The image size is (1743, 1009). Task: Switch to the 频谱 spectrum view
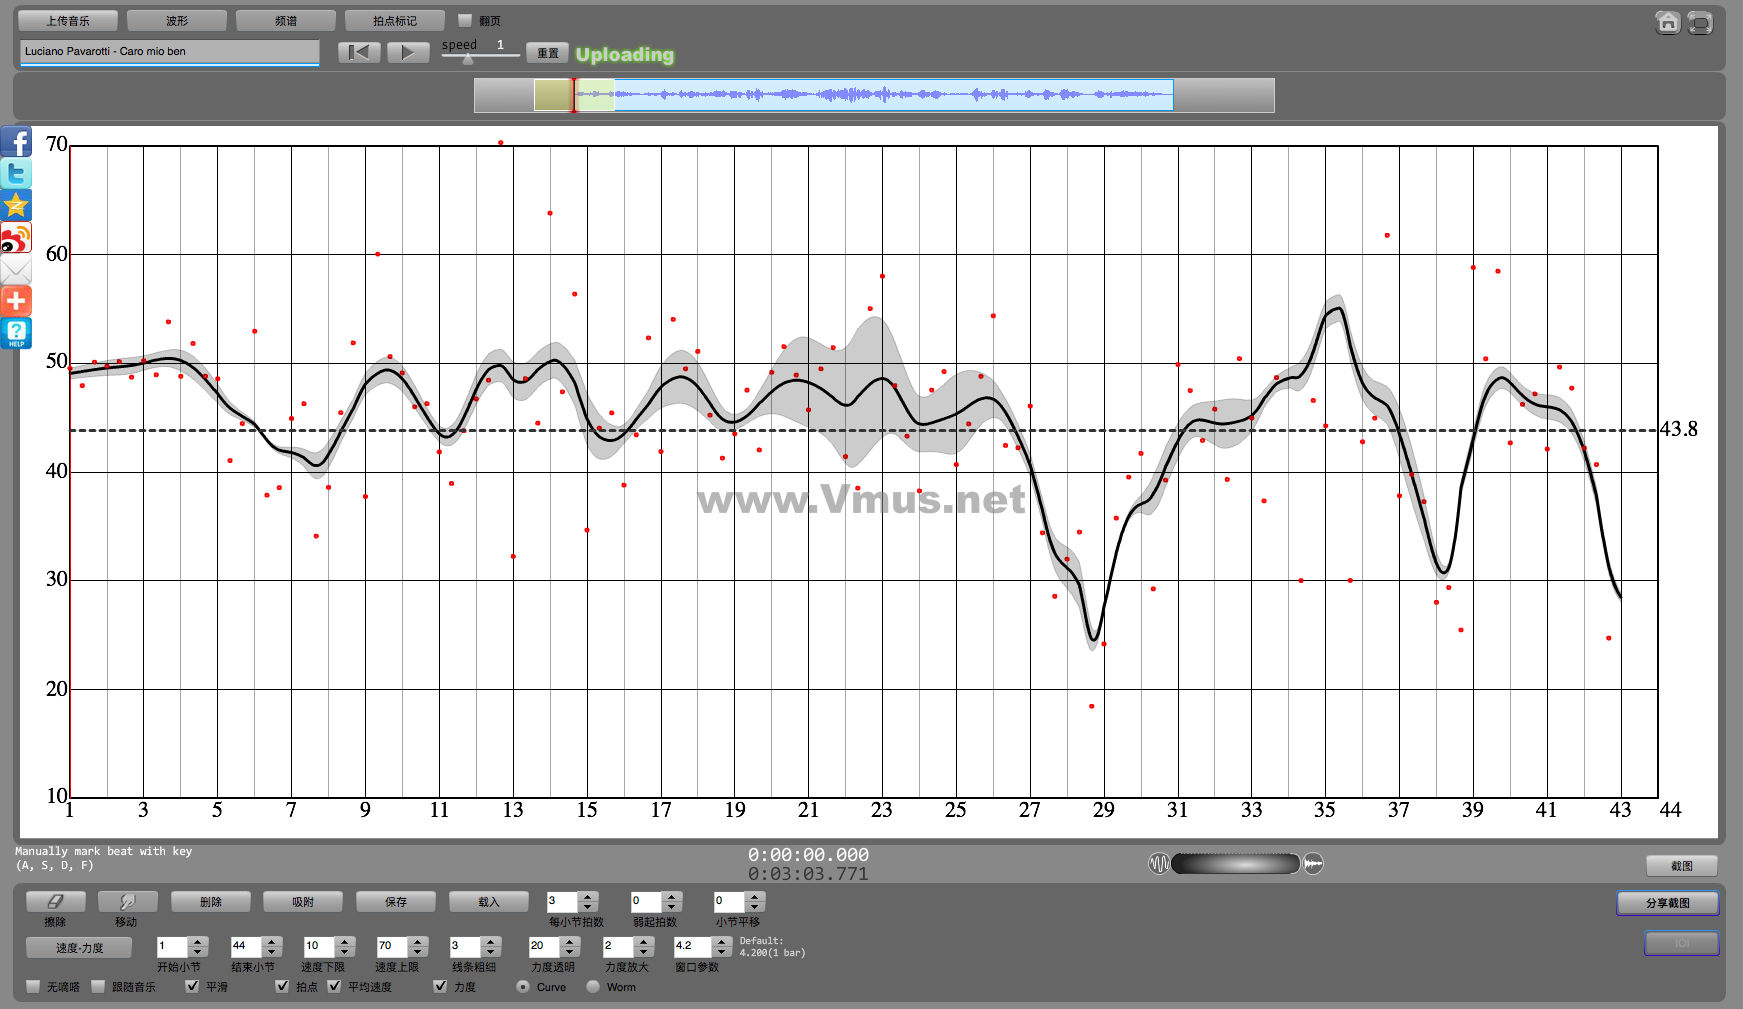tap(286, 21)
